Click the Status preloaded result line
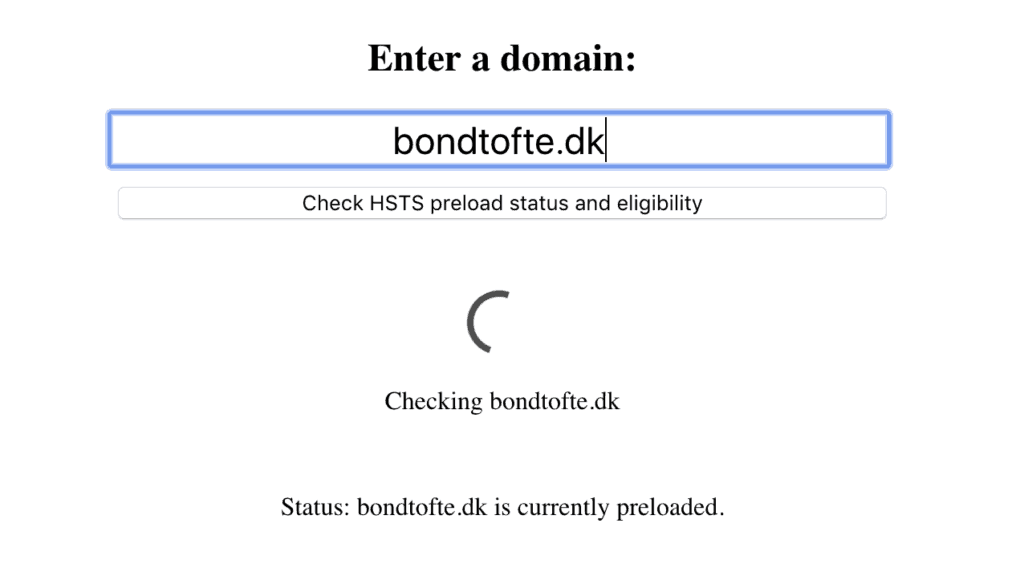 point(502,507)
